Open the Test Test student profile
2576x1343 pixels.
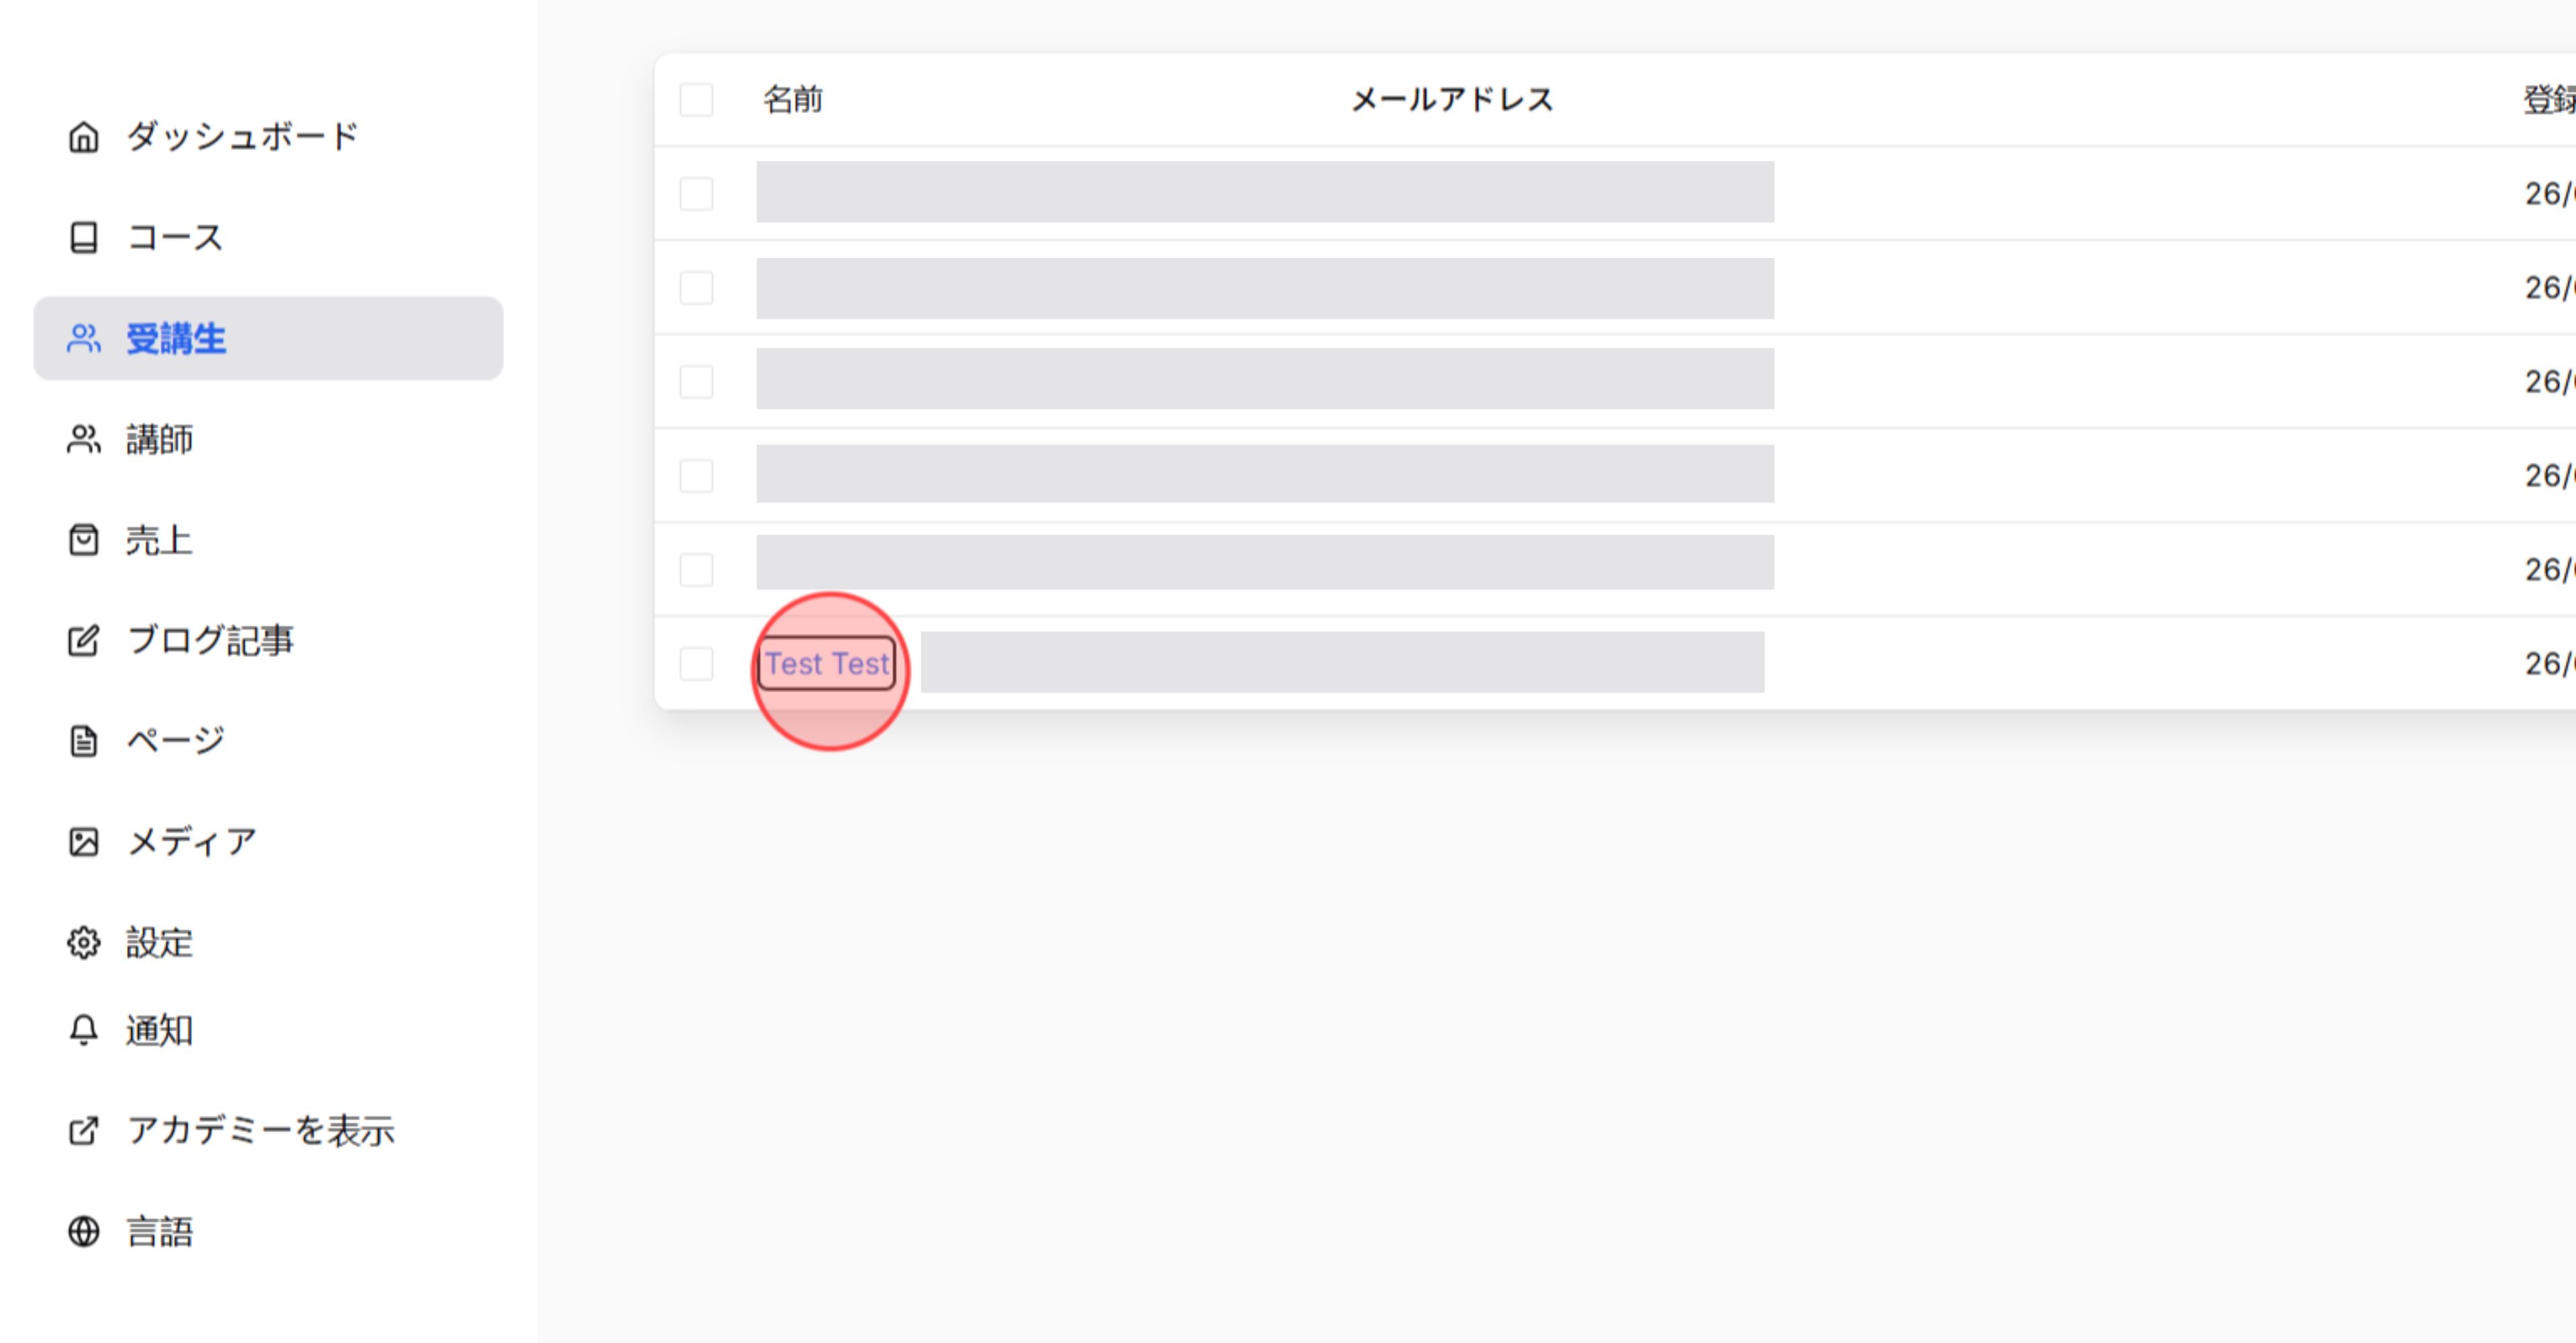click(x=828, y=663)
